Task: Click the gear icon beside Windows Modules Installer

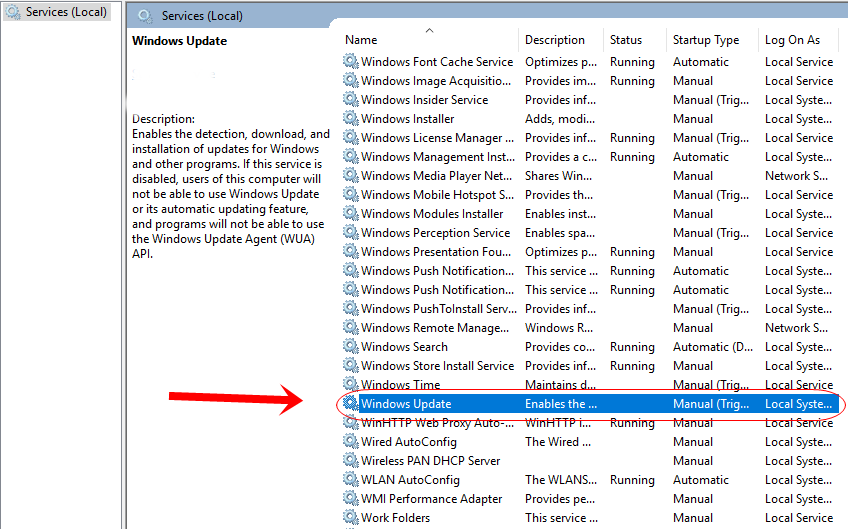Action: pos(350,213)
